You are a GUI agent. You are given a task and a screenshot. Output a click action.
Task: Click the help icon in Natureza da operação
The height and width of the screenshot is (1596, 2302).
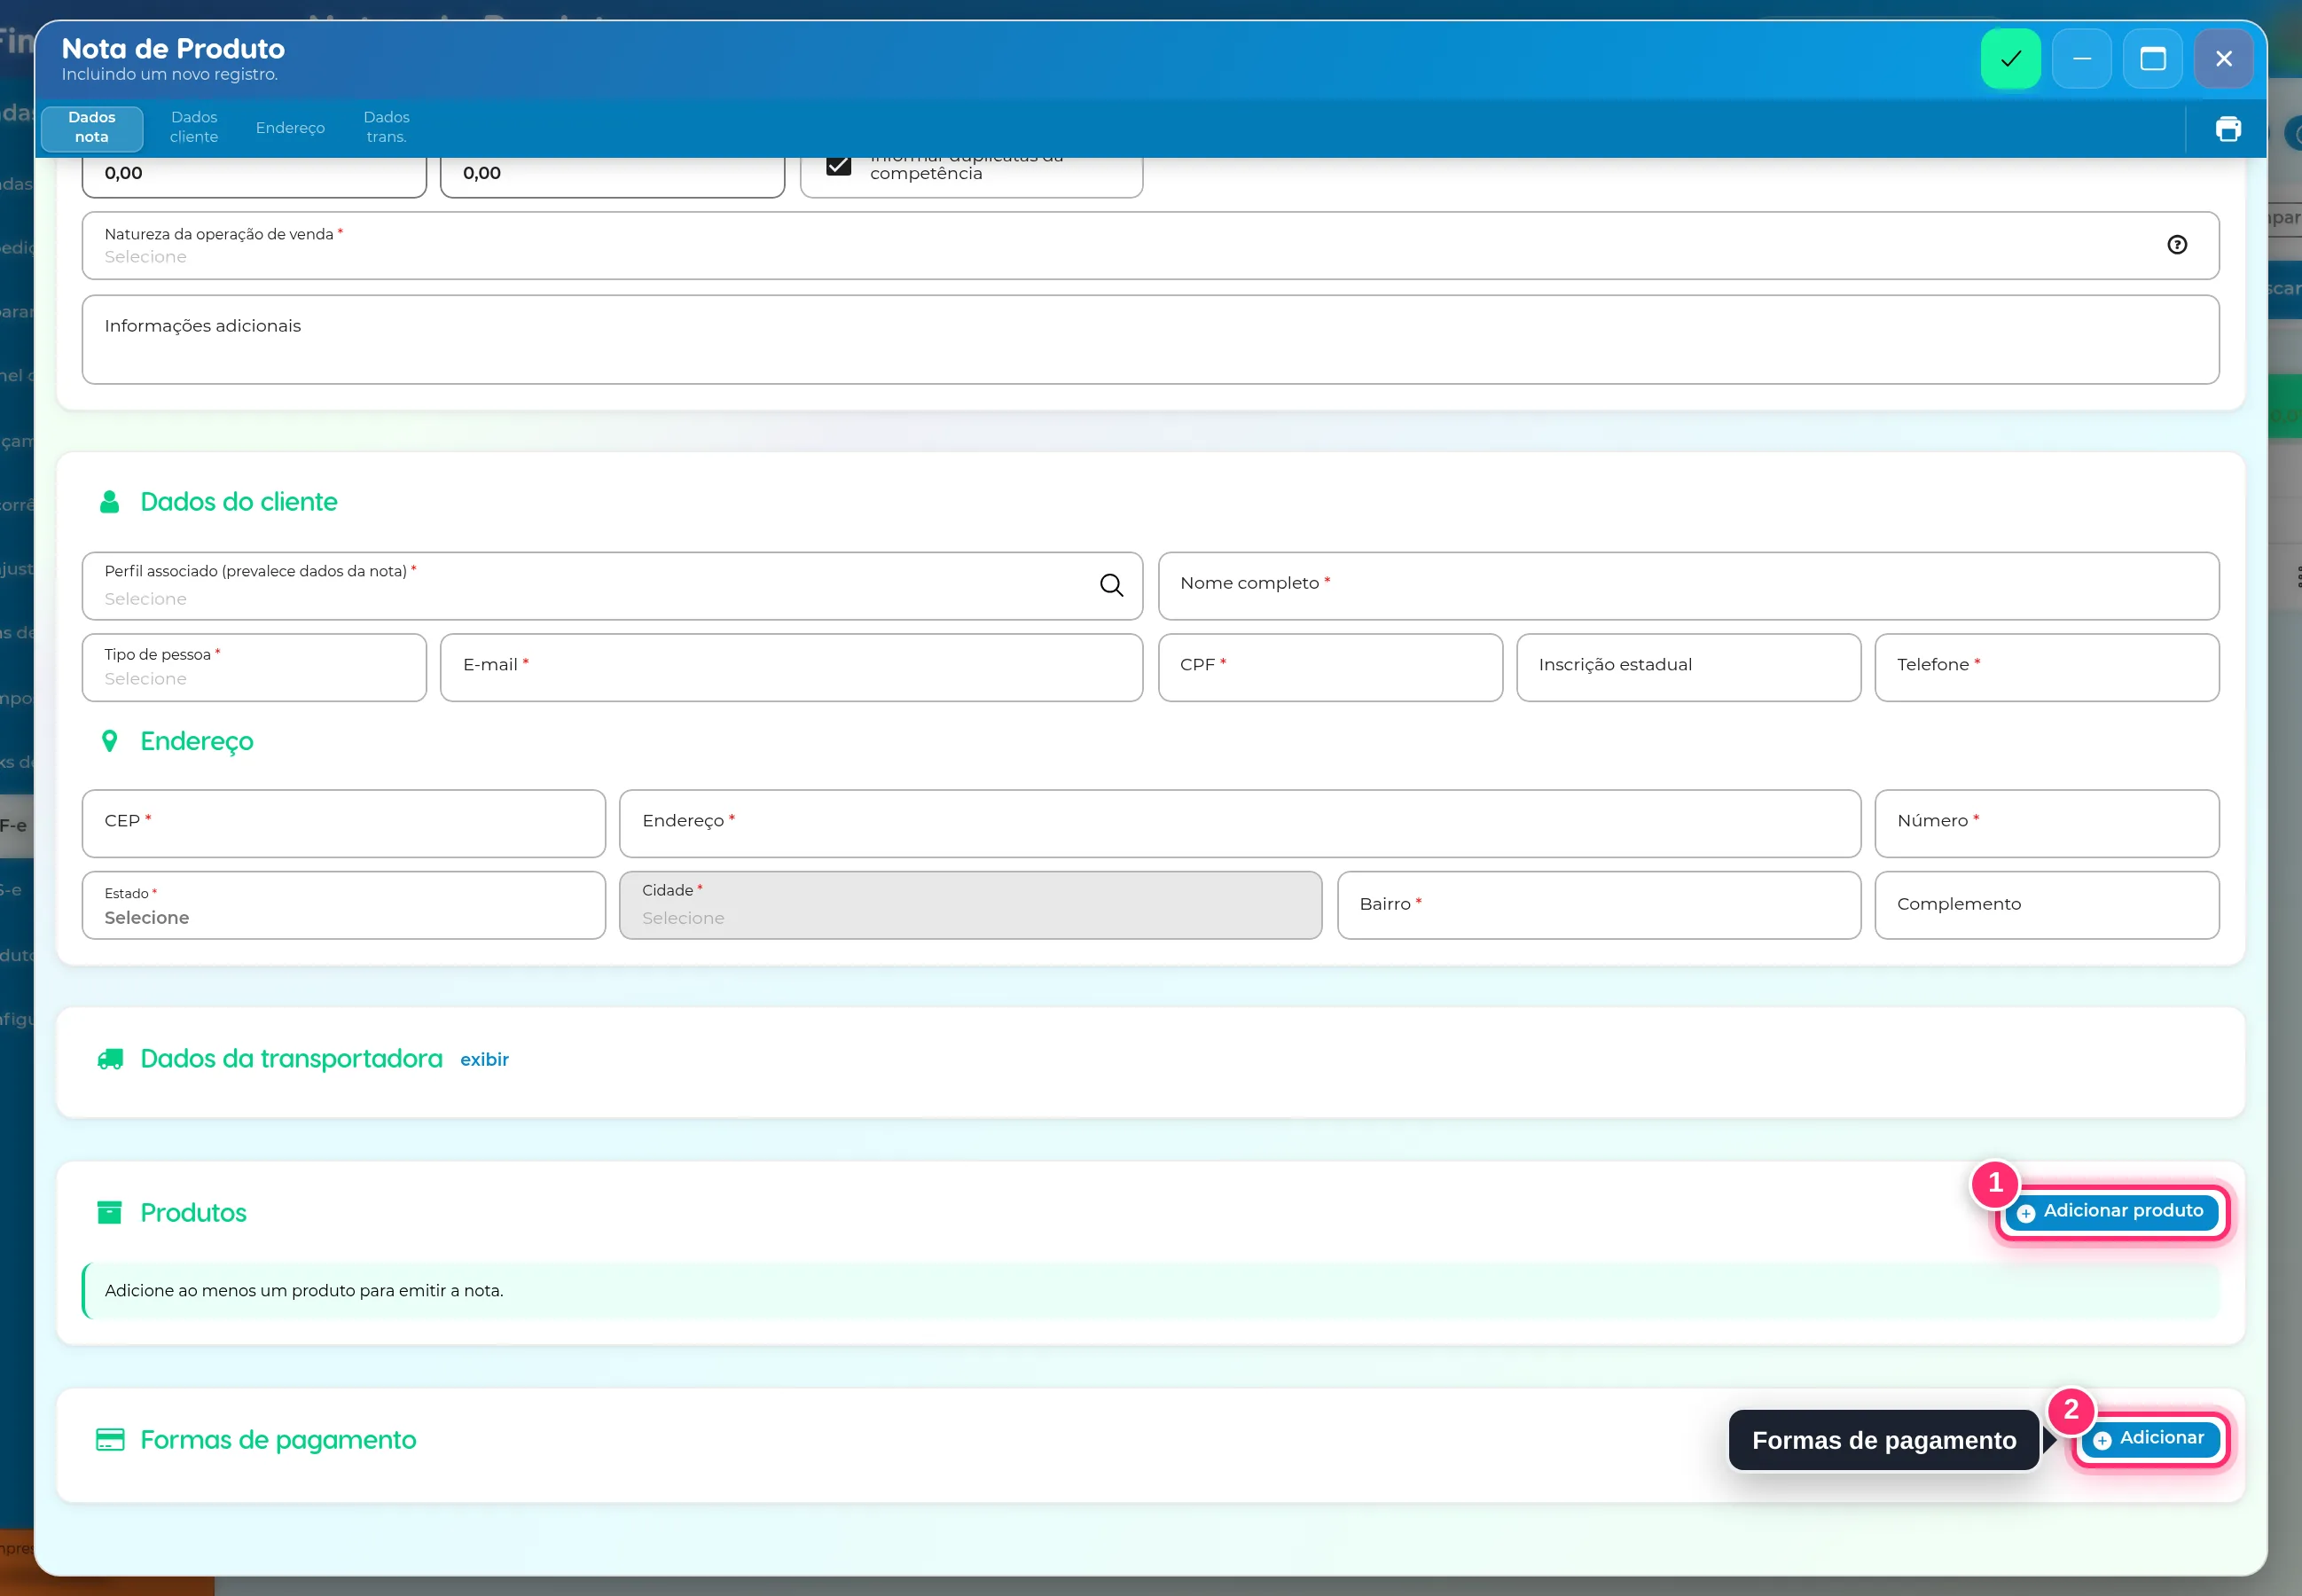pos(2177,245)
